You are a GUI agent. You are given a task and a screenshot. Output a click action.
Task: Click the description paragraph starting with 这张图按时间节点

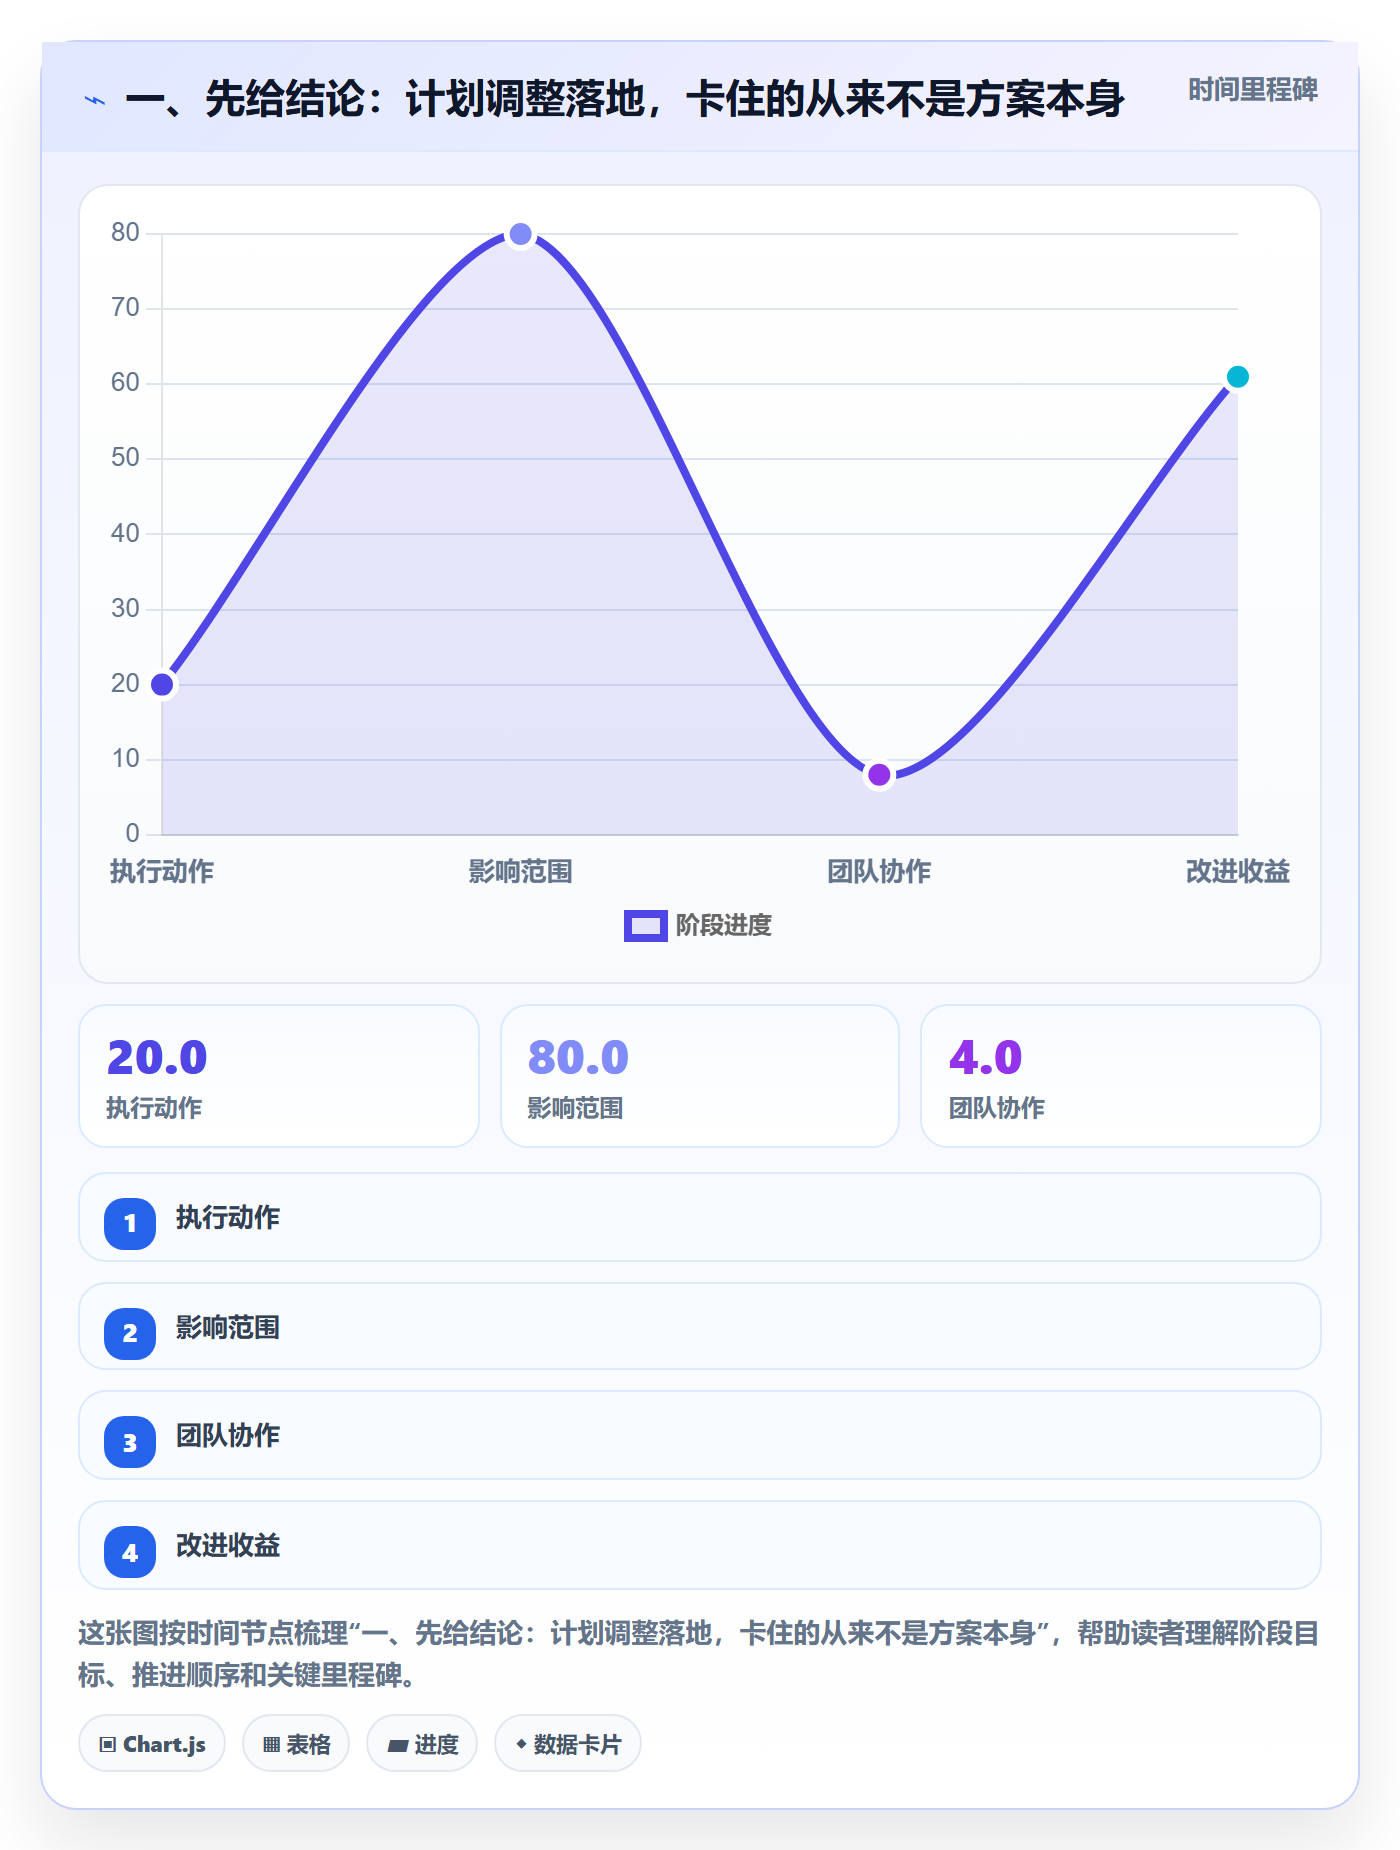[698, 1654]
